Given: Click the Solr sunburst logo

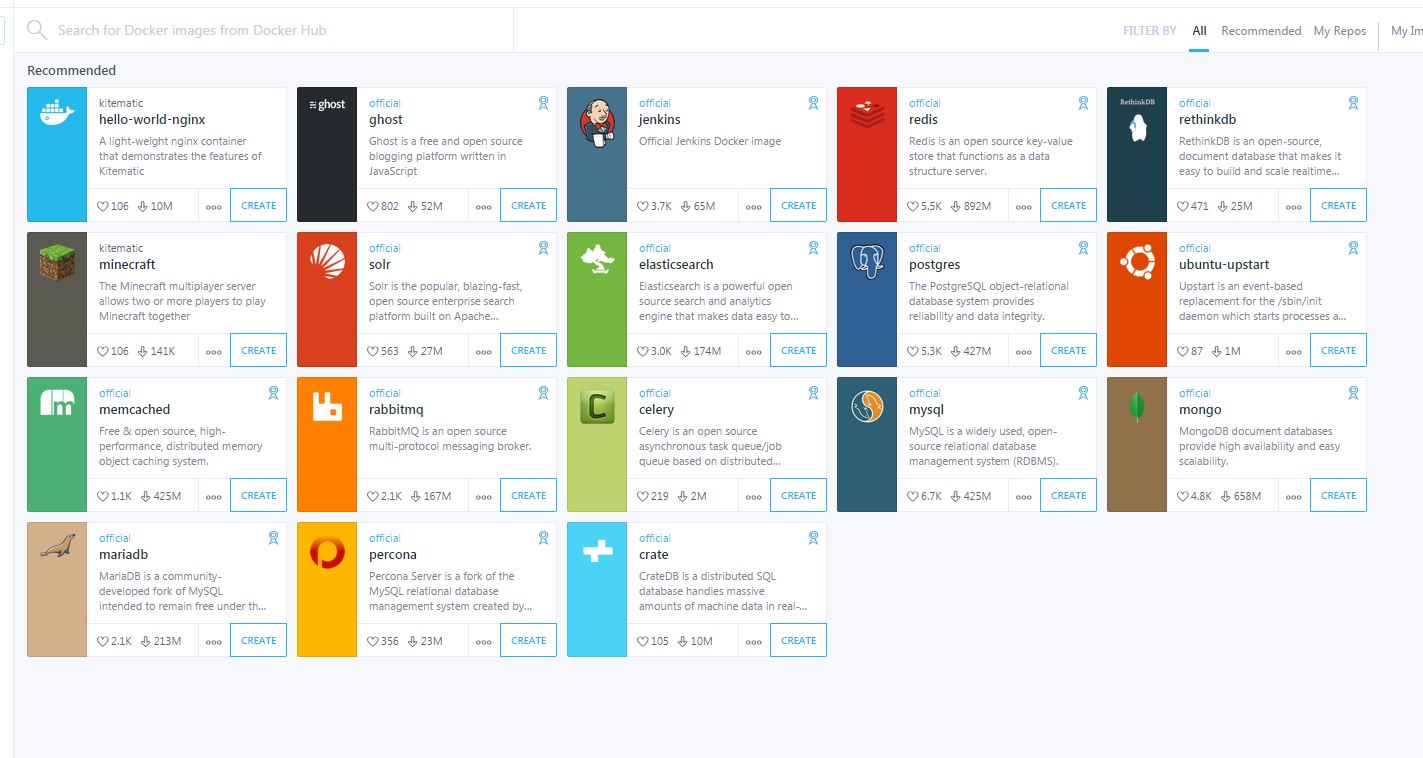Looking at the screenshot, I should click(327, 260).
